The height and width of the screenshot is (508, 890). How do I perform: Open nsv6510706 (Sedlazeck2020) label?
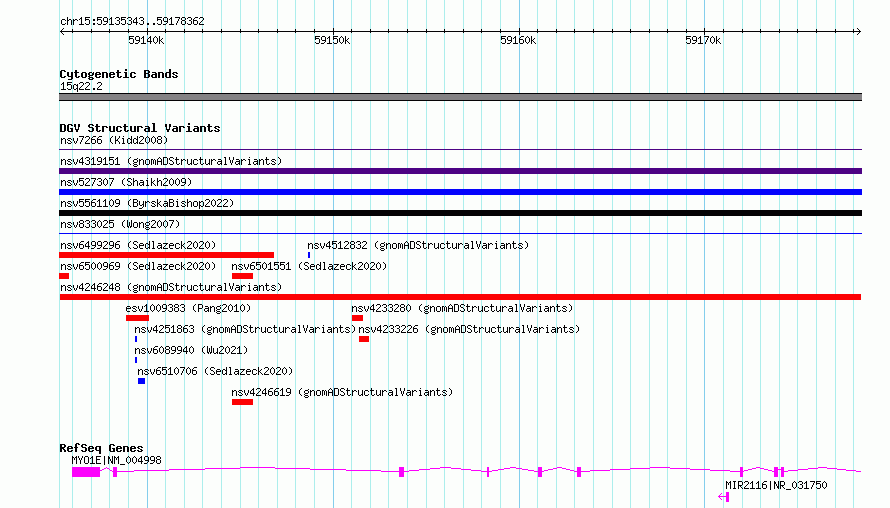click(215, 371)
